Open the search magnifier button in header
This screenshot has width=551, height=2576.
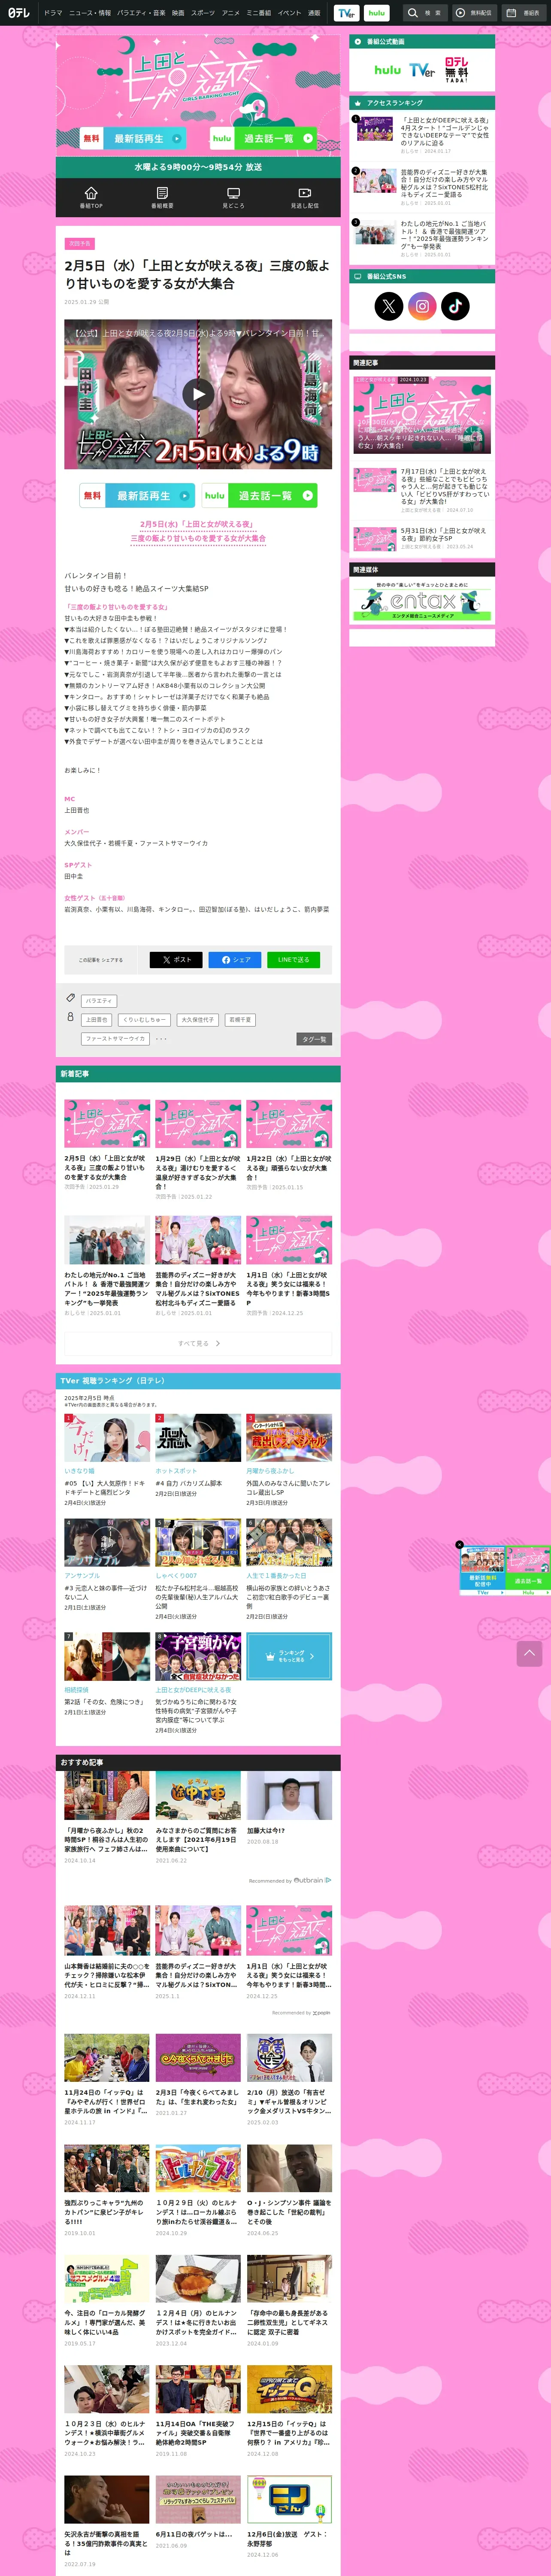click(425, 13)
